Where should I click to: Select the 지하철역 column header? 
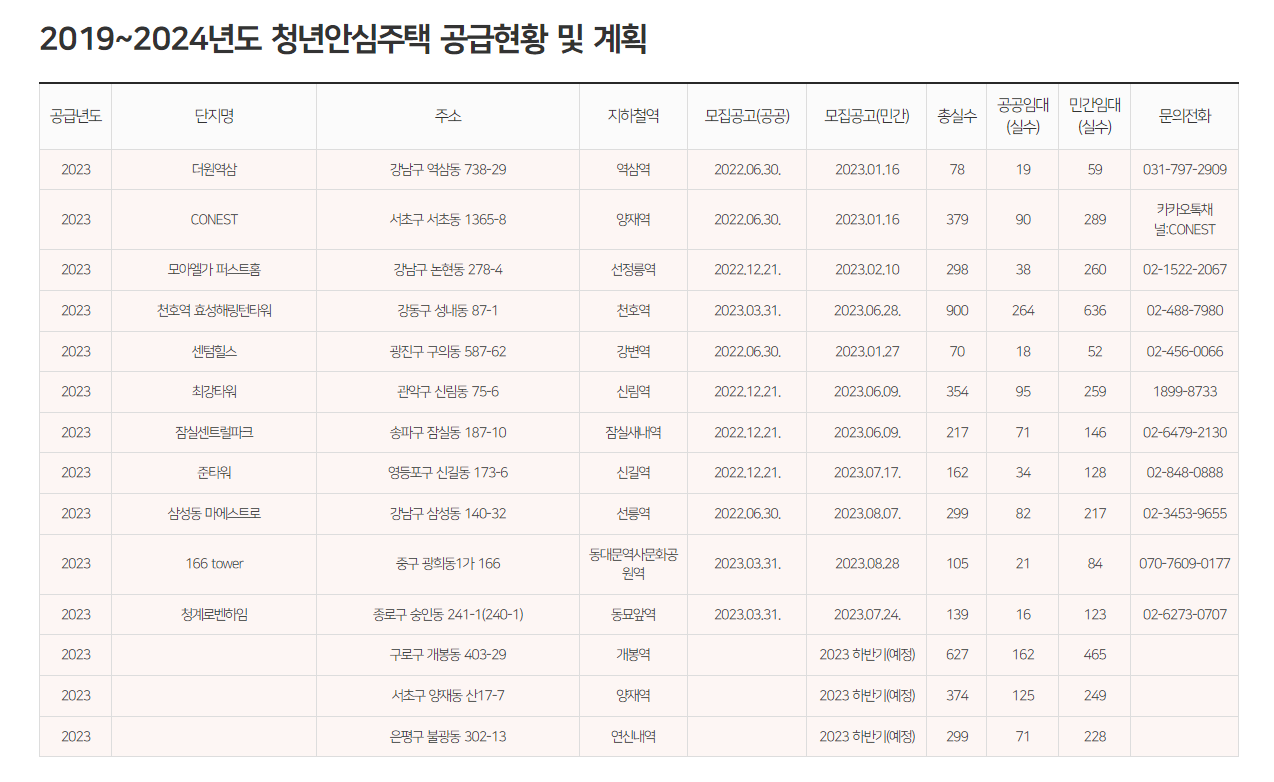click(x=632, y=116)
